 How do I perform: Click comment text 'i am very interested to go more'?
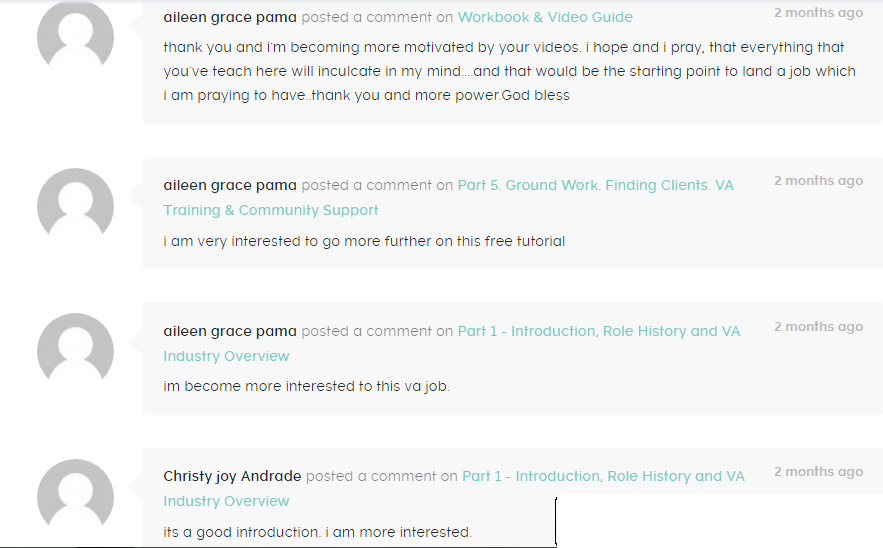point(364,241)
